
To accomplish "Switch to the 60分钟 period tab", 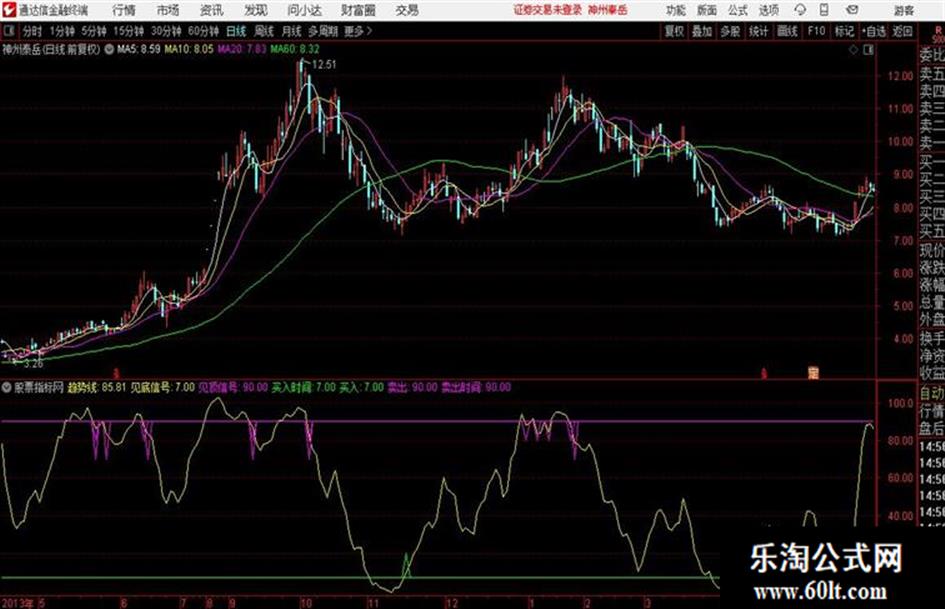I will click(x=204, y=31).
